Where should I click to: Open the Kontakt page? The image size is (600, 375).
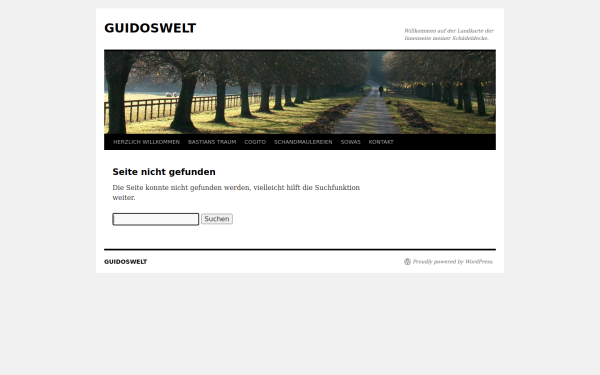[381, 142]
